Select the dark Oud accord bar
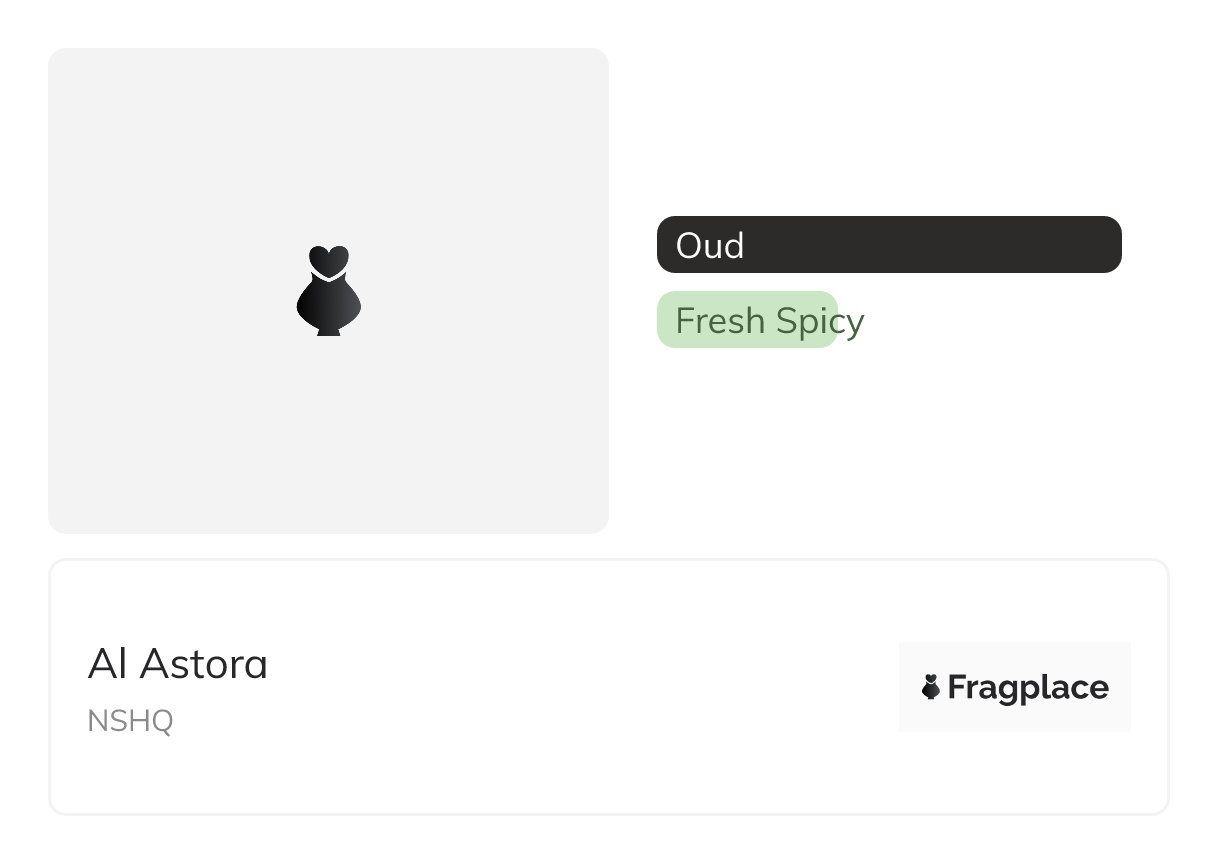 (x=889, y=244)
